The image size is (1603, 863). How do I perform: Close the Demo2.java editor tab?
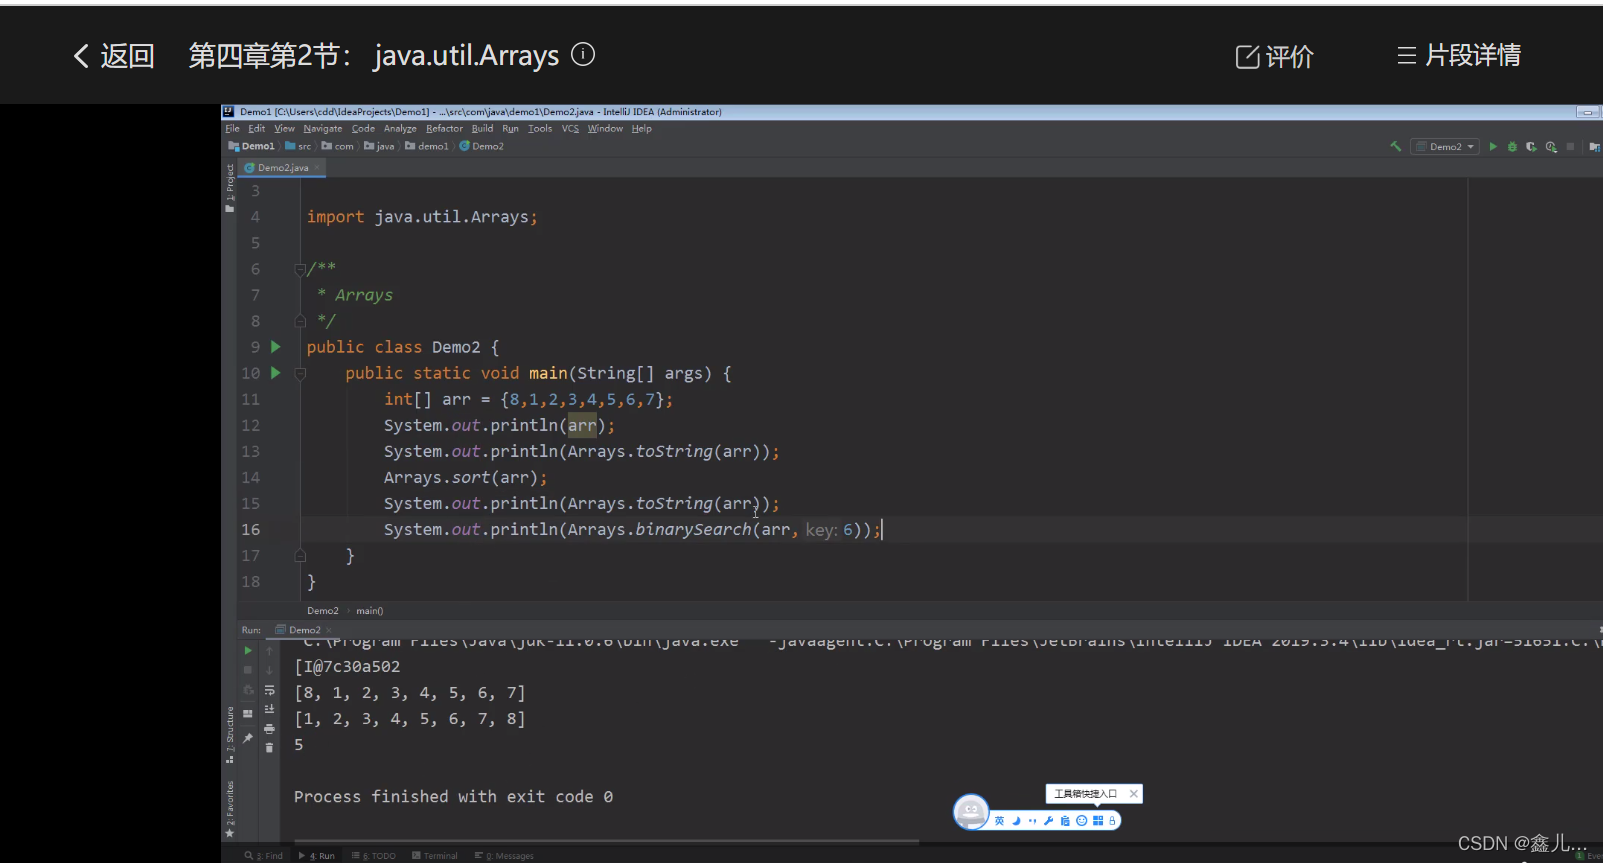pos(318,168)
